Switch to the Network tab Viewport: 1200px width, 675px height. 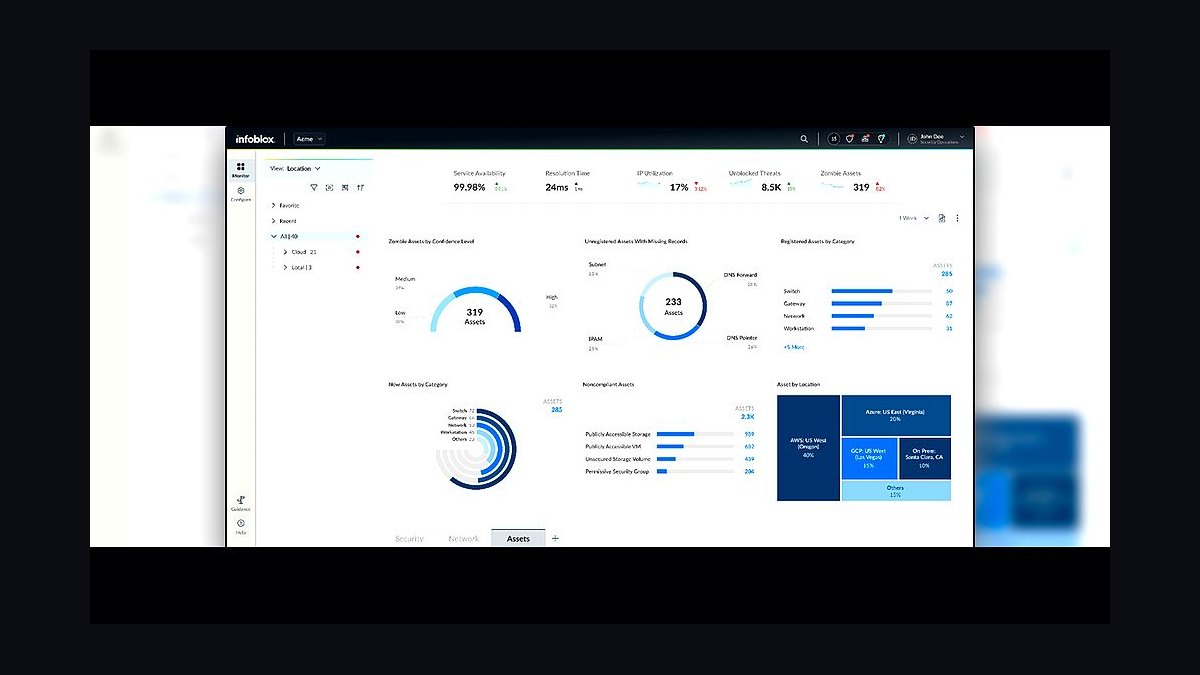[x=464, y=539]
